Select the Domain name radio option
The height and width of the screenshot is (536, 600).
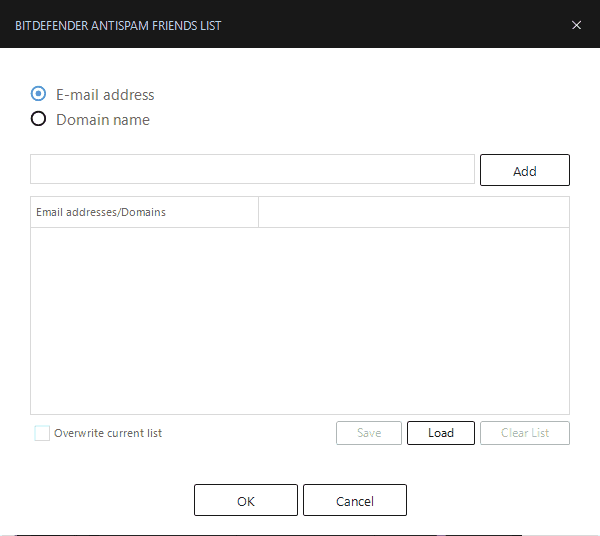point(38,119)
